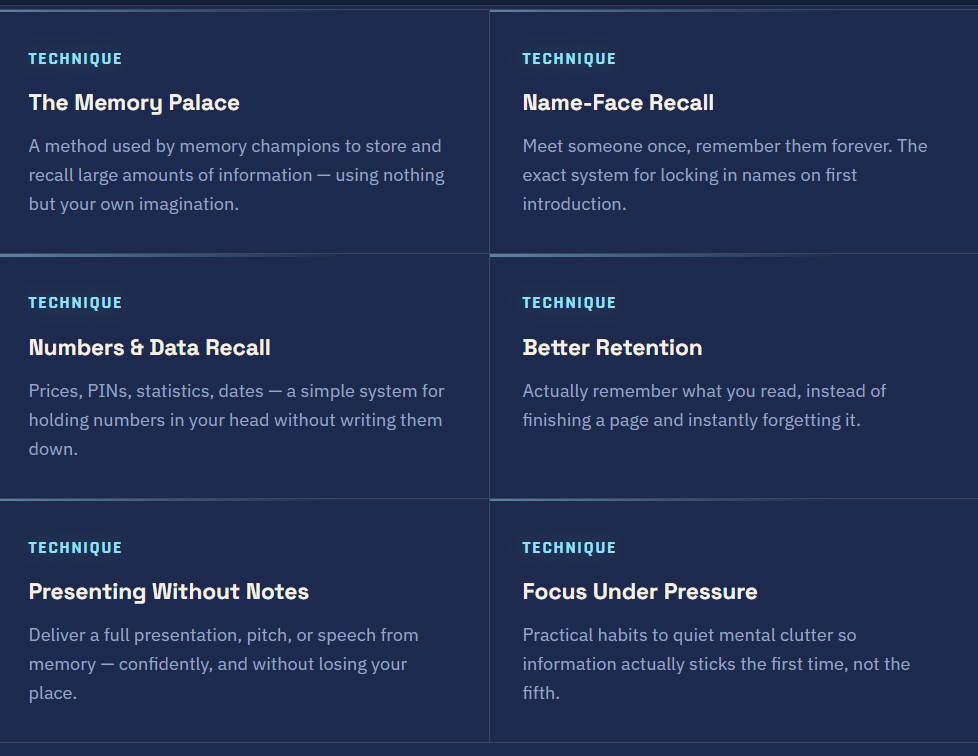Click TECHNIQUE label above Better Retention
978x756 pixels.
(x=569, y=303)
